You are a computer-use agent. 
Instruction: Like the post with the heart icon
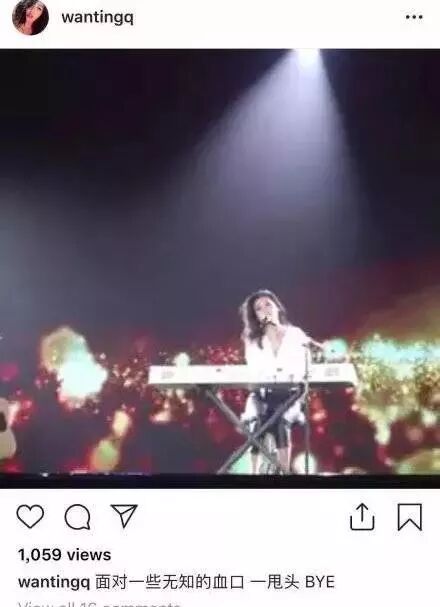30,516
